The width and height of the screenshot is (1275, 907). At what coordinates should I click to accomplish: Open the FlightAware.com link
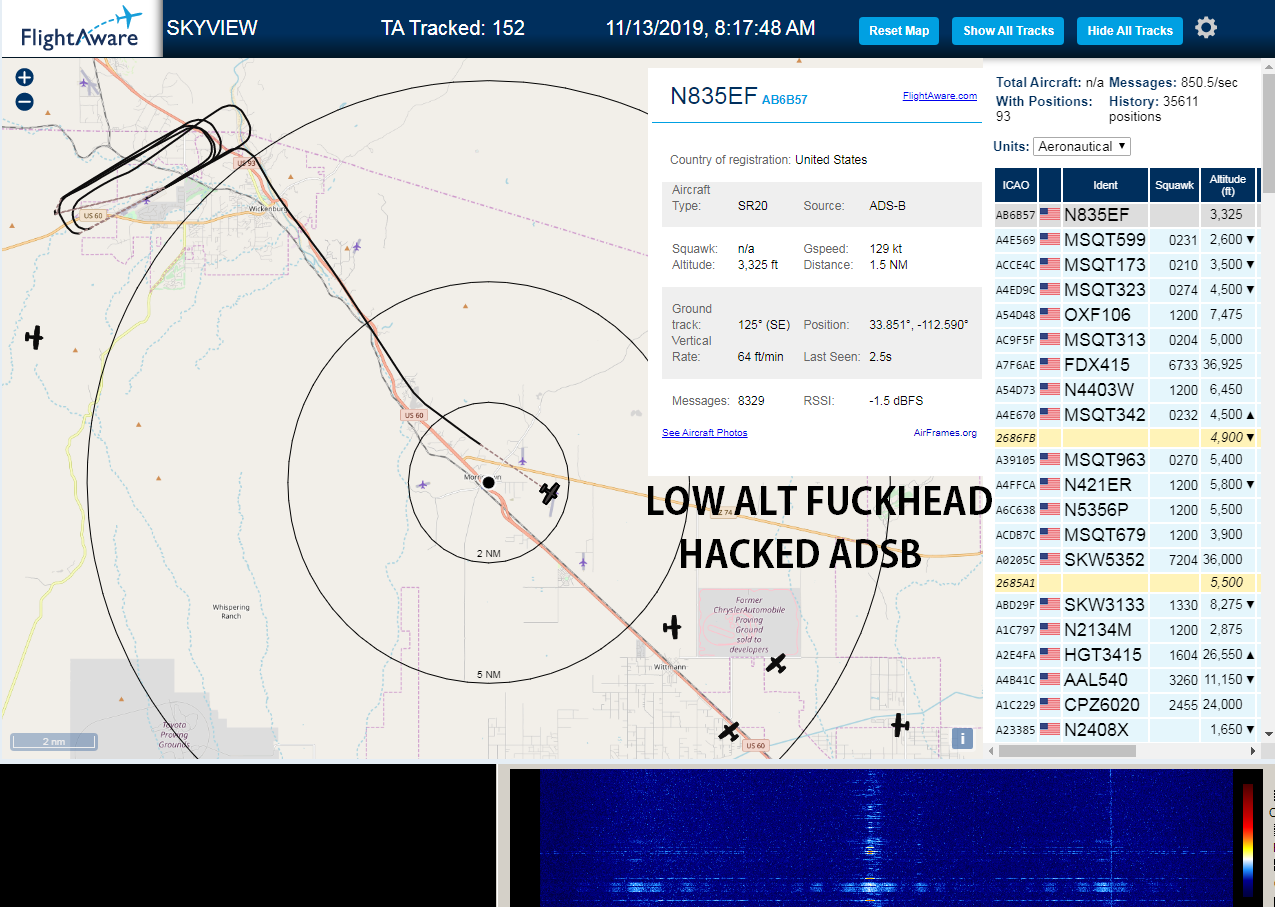[939, 96]
